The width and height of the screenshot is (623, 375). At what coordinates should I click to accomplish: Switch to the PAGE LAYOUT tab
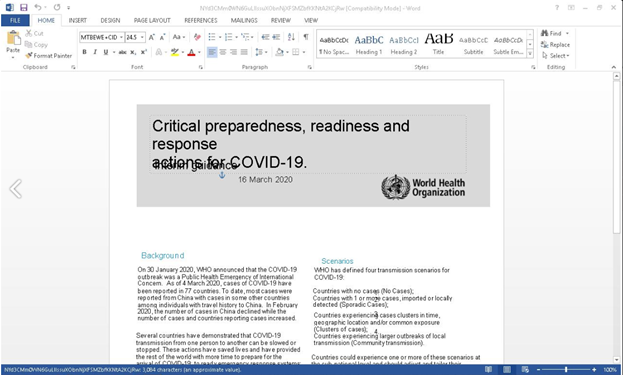click(x=152, y=20)
